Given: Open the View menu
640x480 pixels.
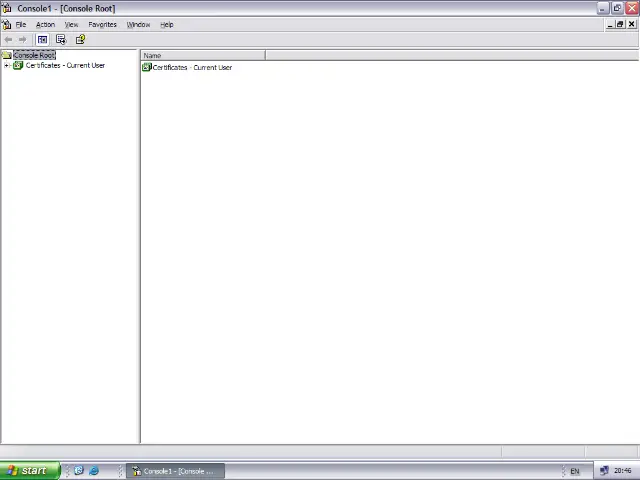Looking at the screenshot, I should (x=71, y=24).
